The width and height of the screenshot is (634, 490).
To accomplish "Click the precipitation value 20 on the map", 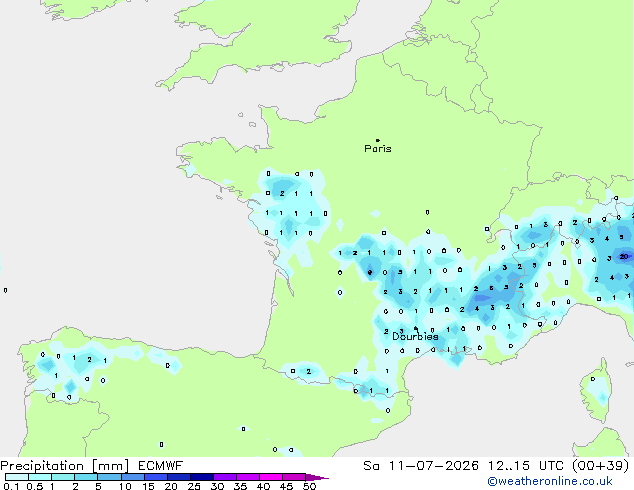I will click(x=624, y=256).
